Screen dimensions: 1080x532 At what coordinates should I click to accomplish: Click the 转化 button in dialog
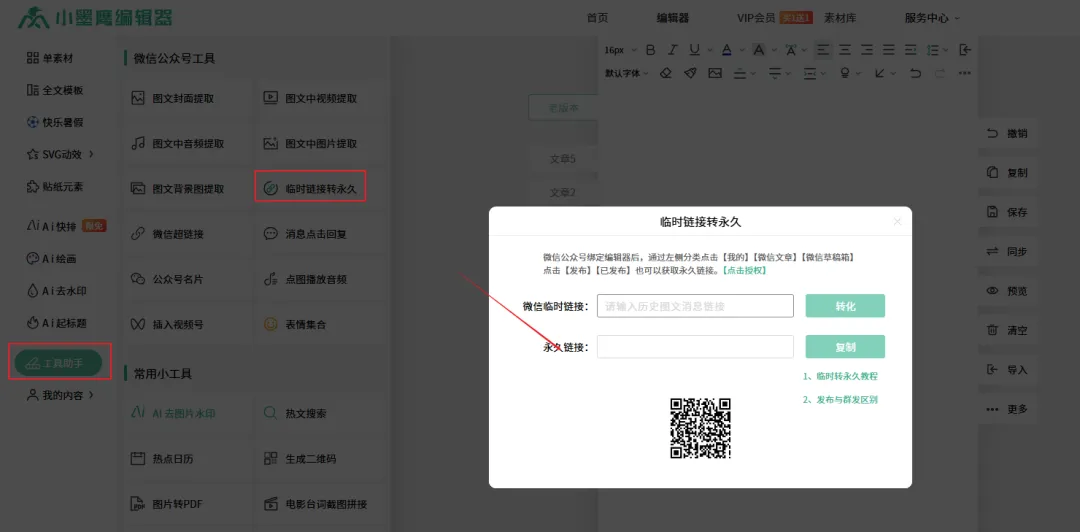click(845, 306)
